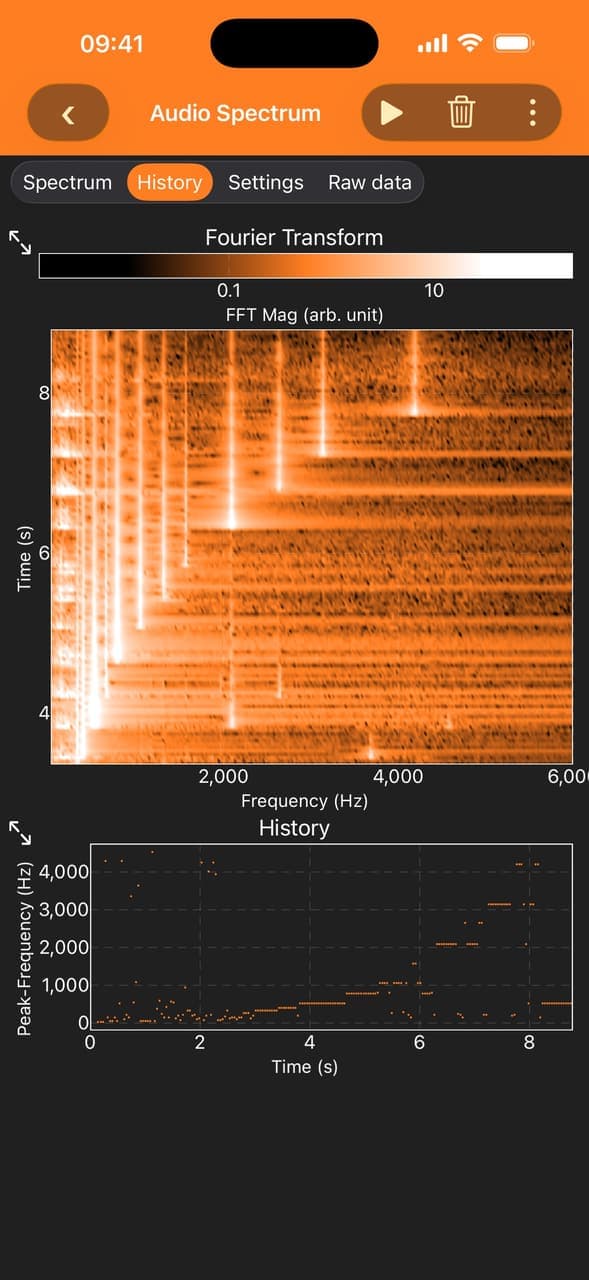The image size is (589, 1280).
Task: Click the History graph title
Action: point(294,828)
